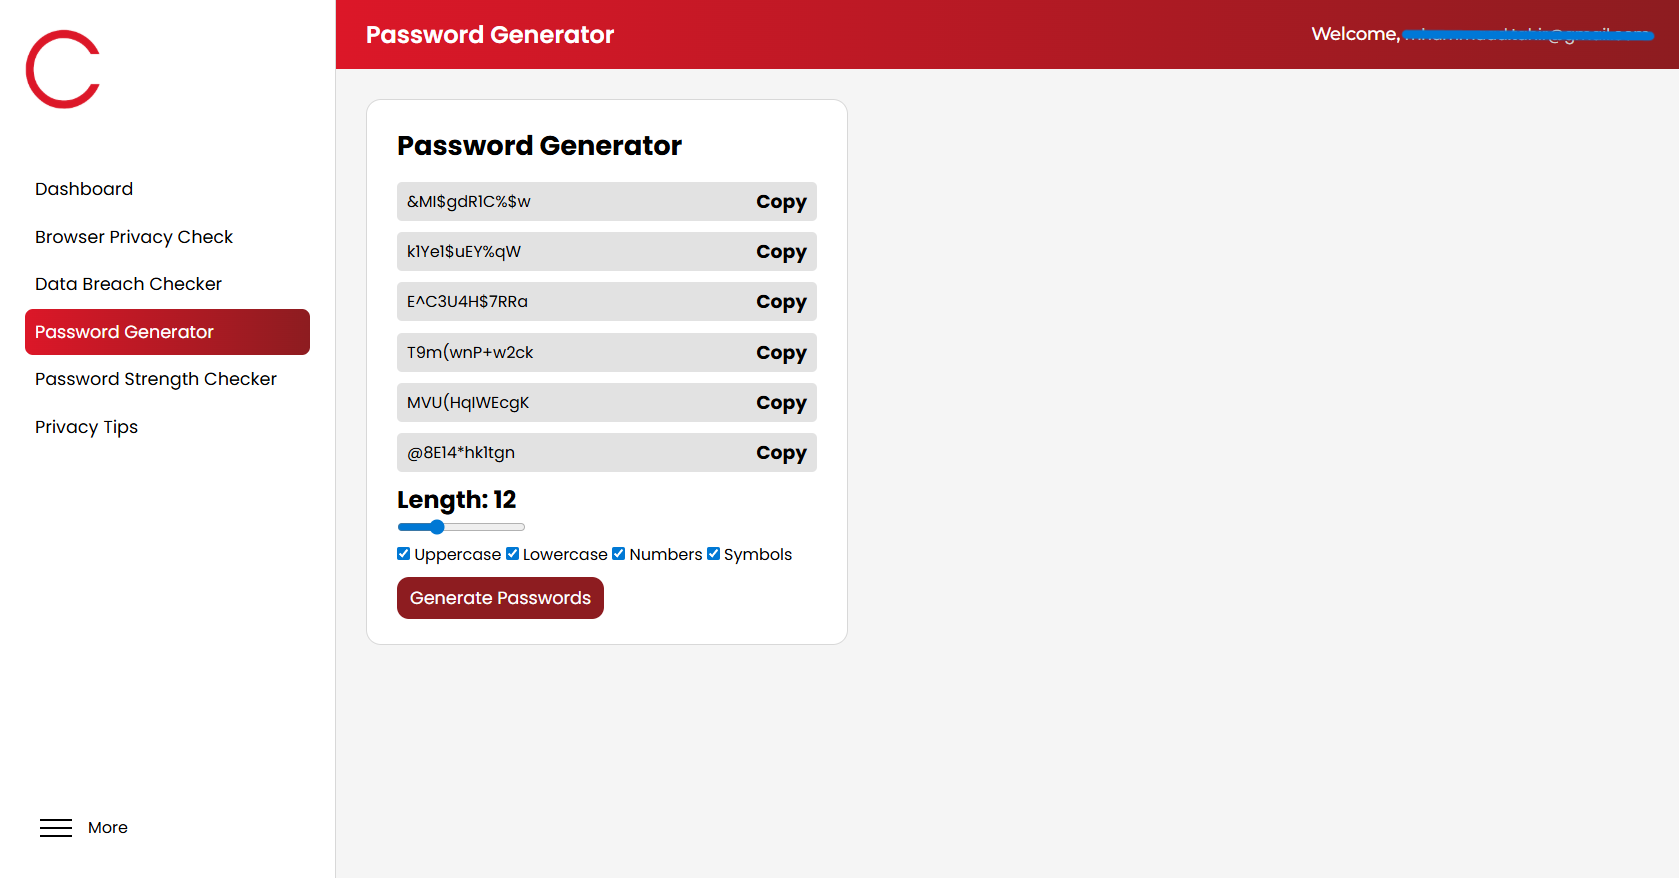
Task: Copy the k1Ye1$uEY%qW password
Action: point(781,252)
